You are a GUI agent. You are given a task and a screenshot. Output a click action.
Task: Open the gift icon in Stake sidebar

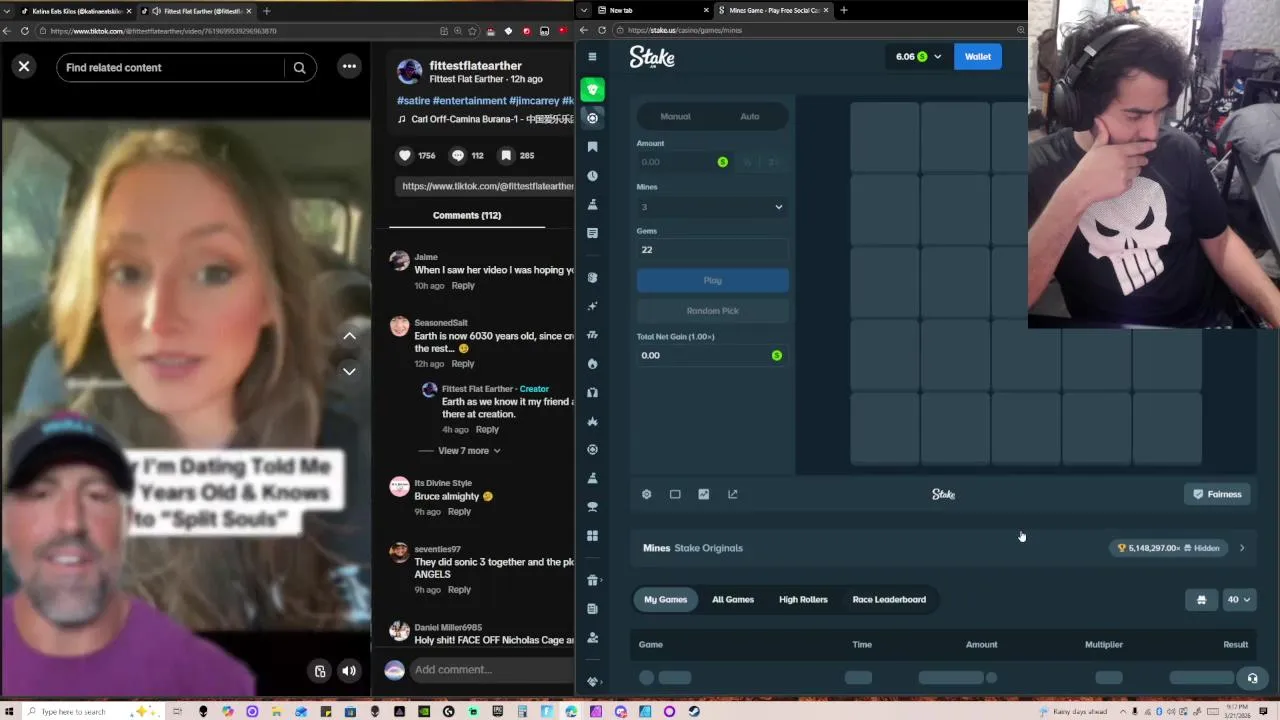point(592,581)
